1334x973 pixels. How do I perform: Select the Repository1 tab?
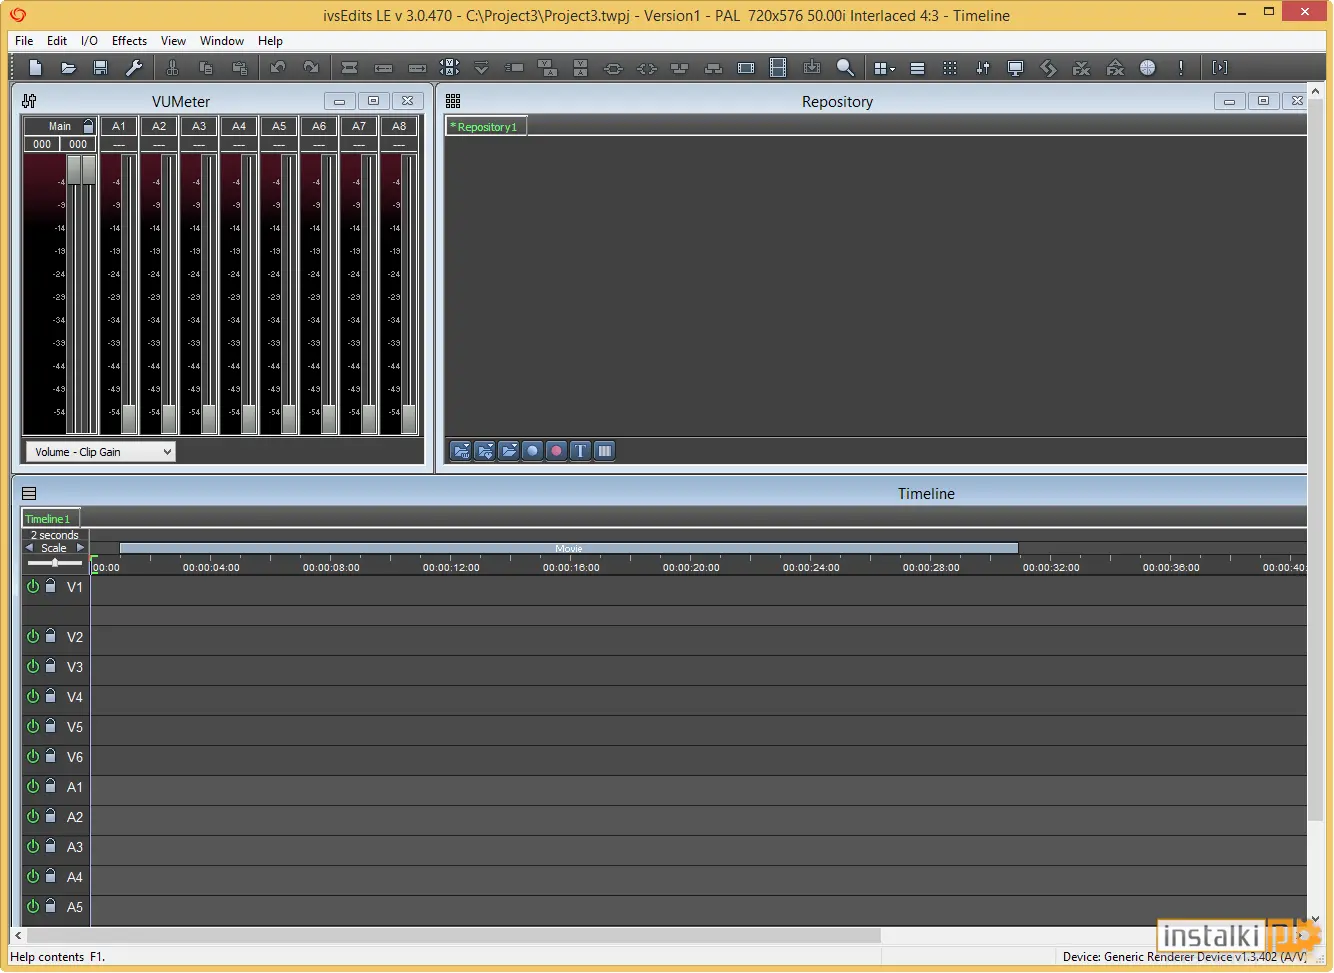click(485, 127)
